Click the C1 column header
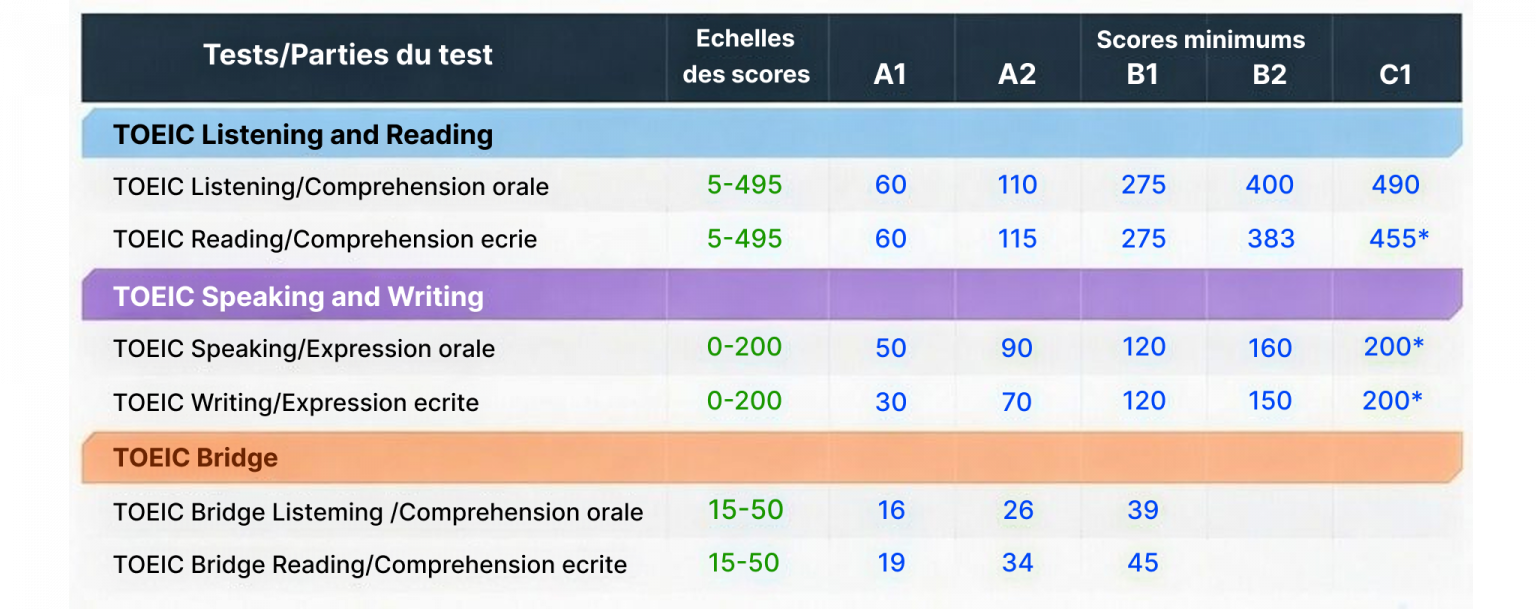 (1395, 75)
